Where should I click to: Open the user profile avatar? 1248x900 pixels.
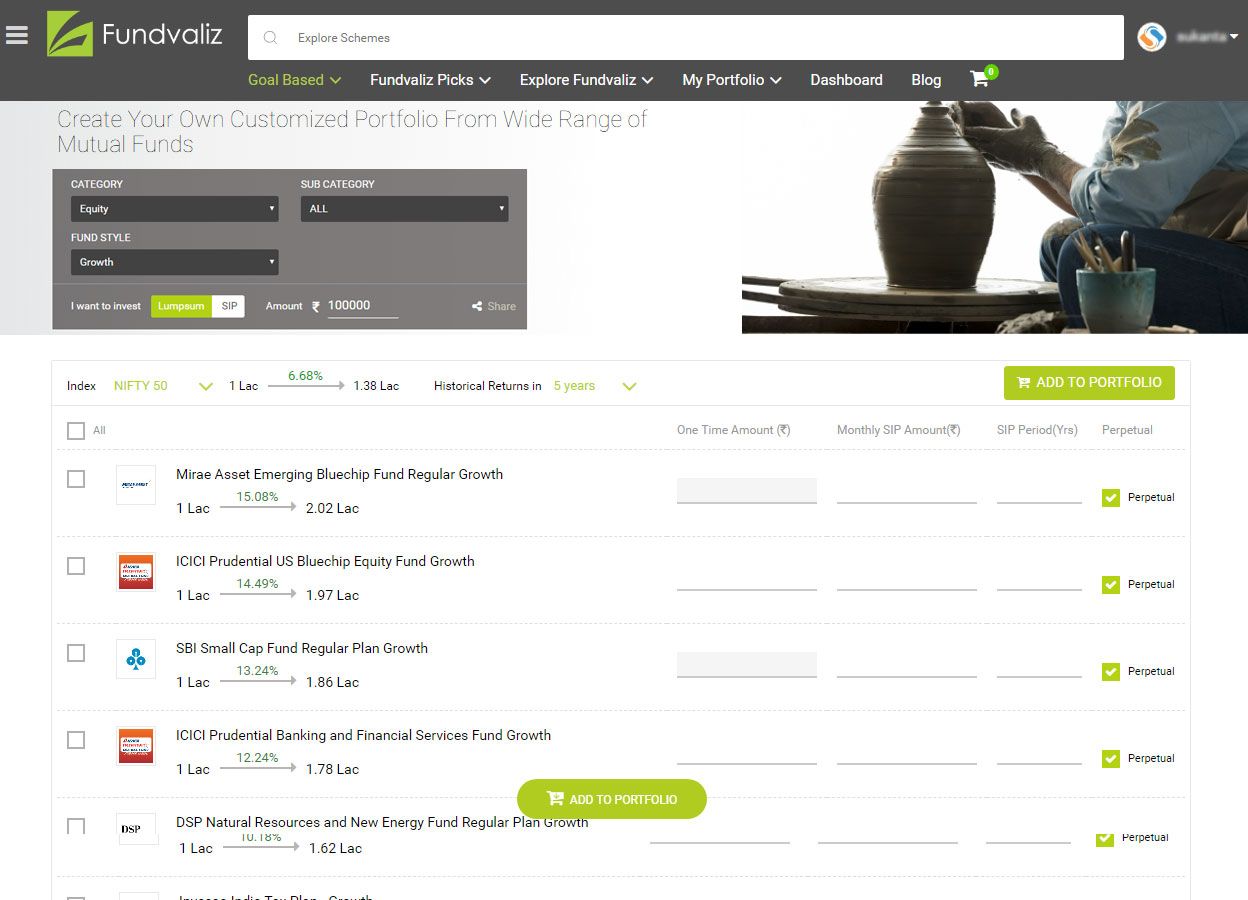click(x=1152, y=37)
